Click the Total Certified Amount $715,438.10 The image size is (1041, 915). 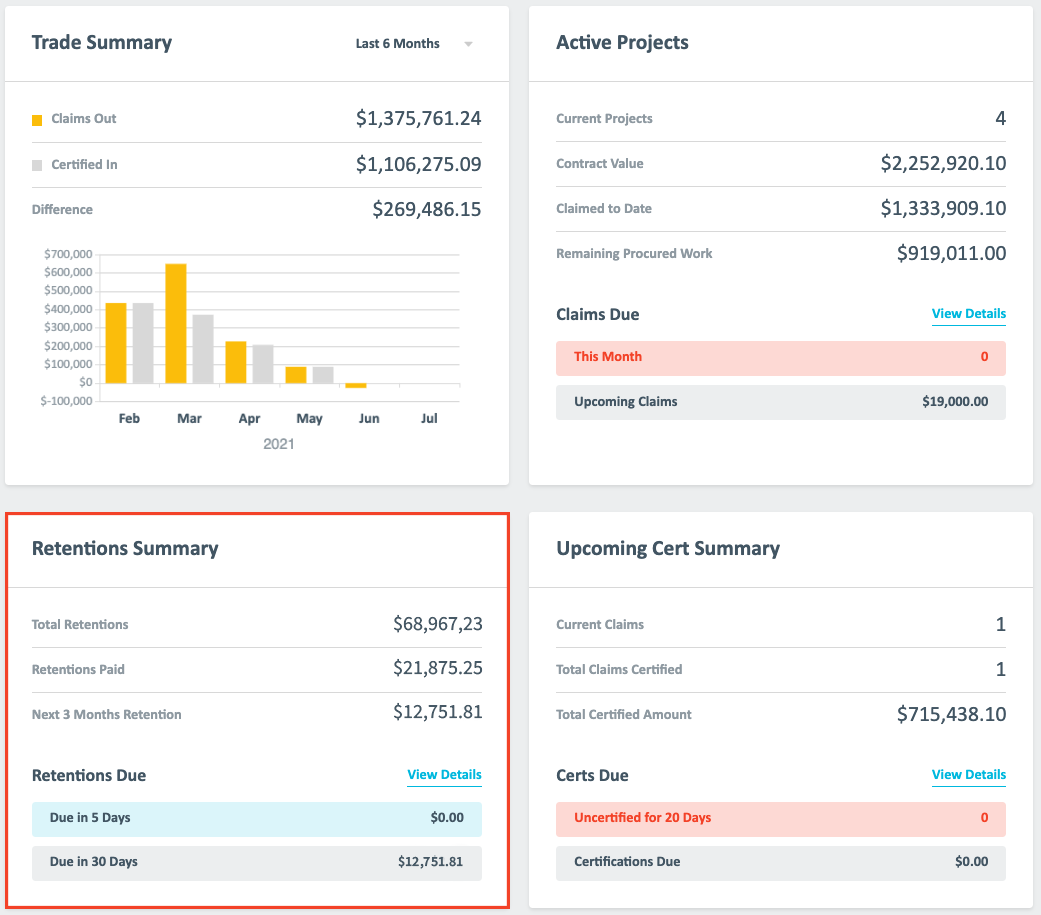tap(951, 714)
